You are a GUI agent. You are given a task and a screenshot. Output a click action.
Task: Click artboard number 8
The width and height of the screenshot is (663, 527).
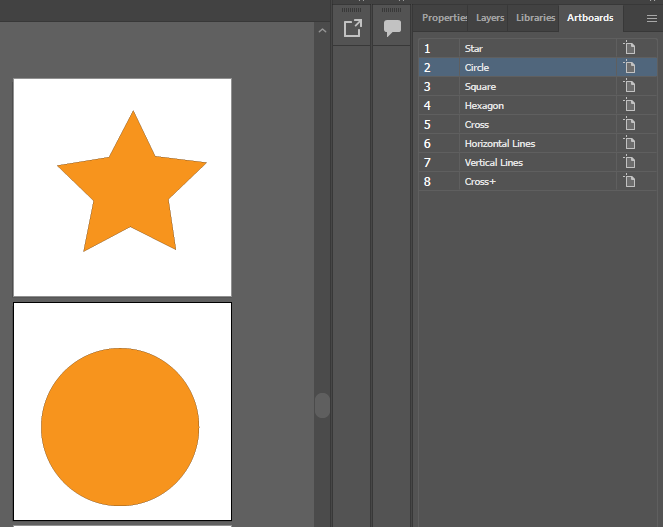[x=427, y=182]
